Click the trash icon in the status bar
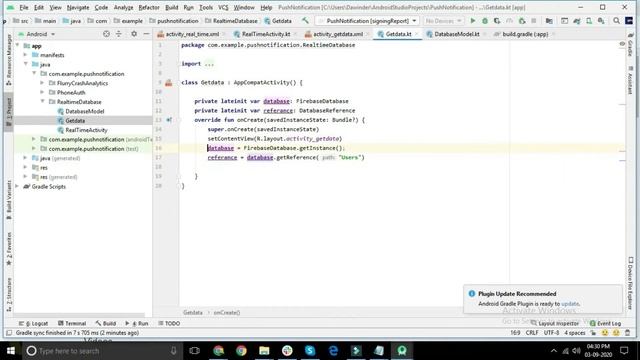 pyautogui.click(x=628, y=333)
